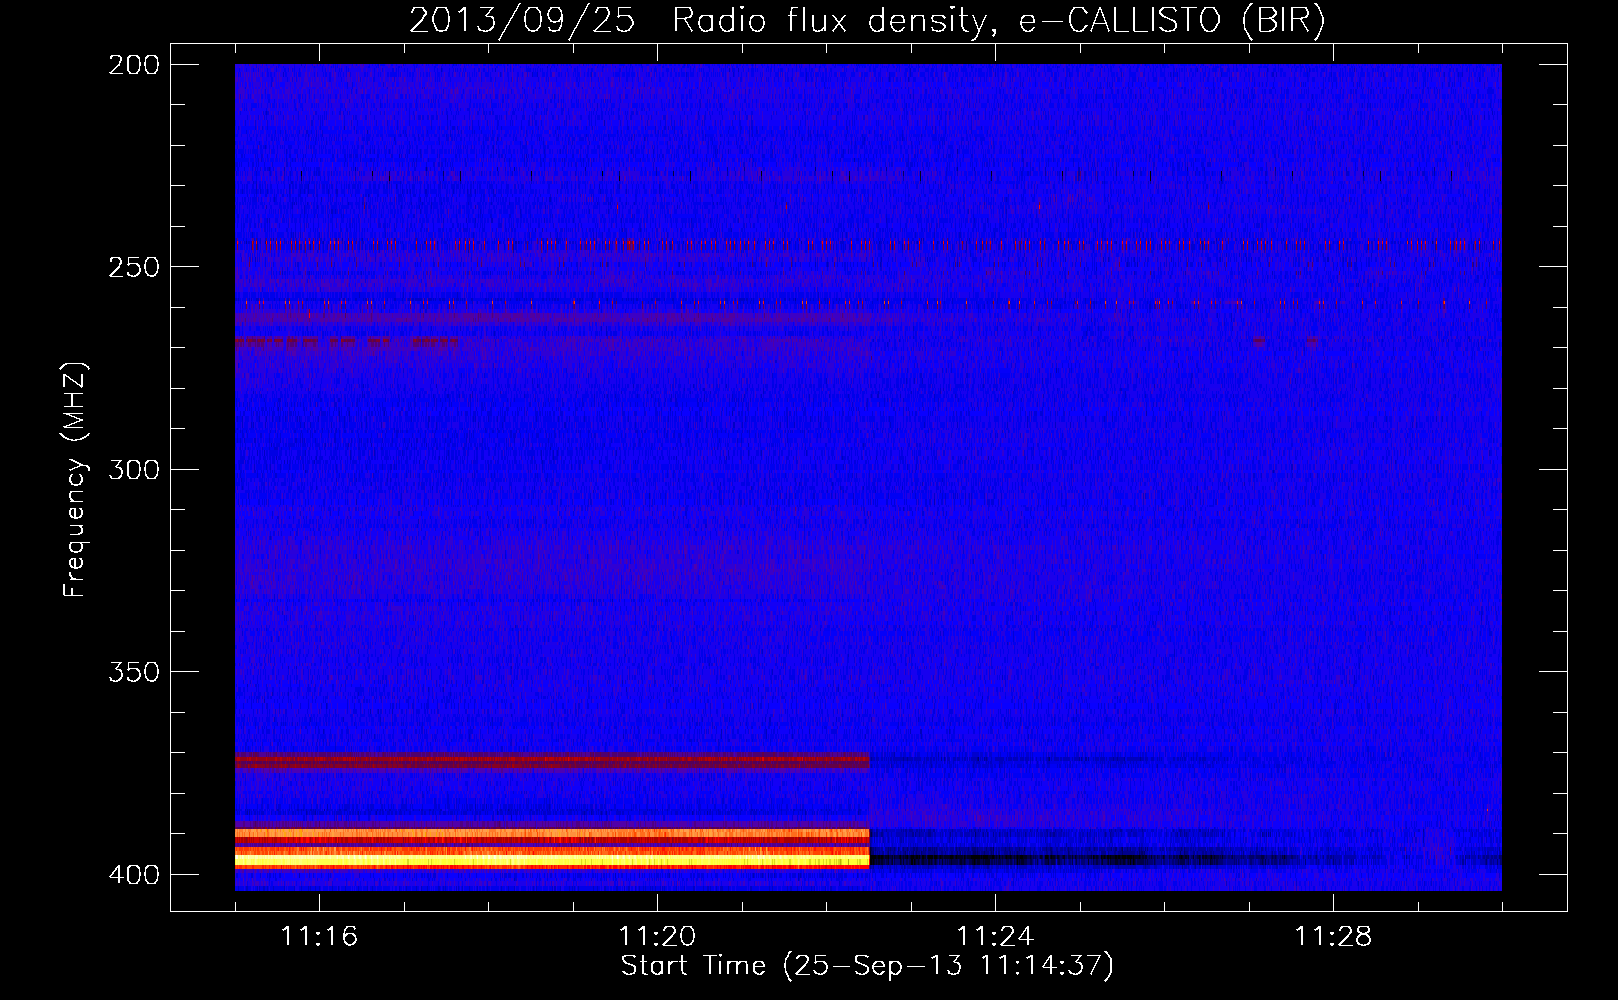Click the 'Start Time (25-Sep-13 11:14:37)' label
Viewport: 1618px width, 1000px height.
tap(867, 966)
